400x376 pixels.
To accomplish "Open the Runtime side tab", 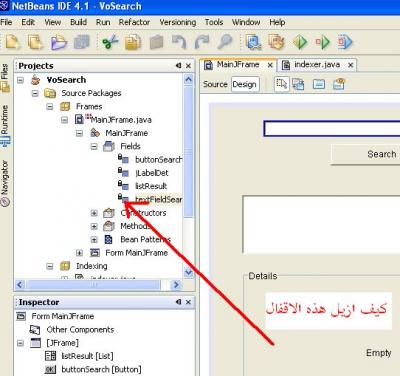I will coord(5,125).
